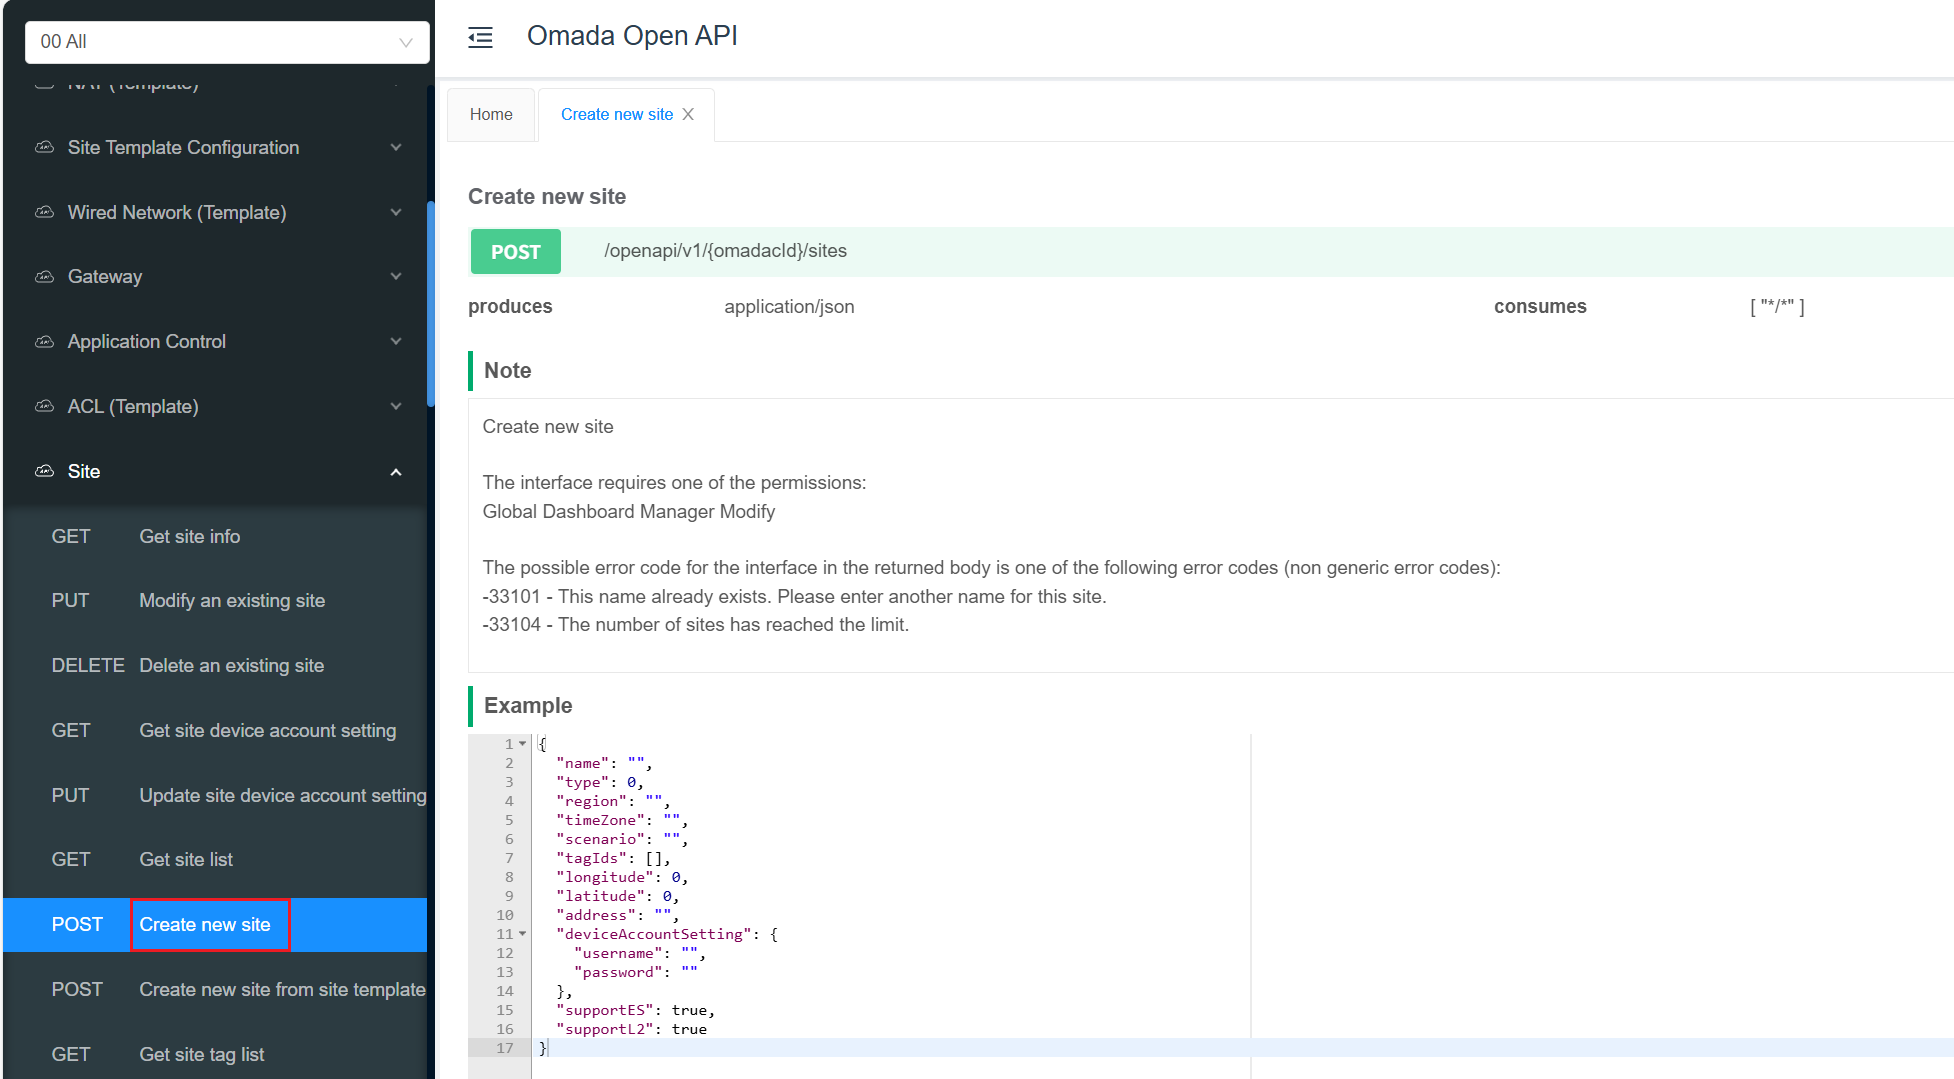This screenshot has height=1079, width=1954.
Task: Click the cloud icon beside Application Control
Action: (44, 341)
